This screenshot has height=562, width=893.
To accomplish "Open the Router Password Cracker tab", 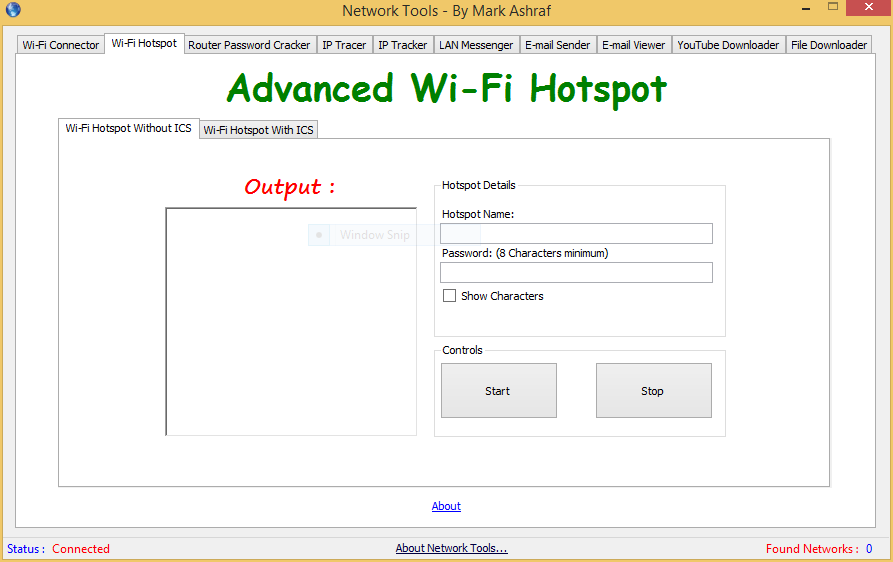I will click(249, 45).
